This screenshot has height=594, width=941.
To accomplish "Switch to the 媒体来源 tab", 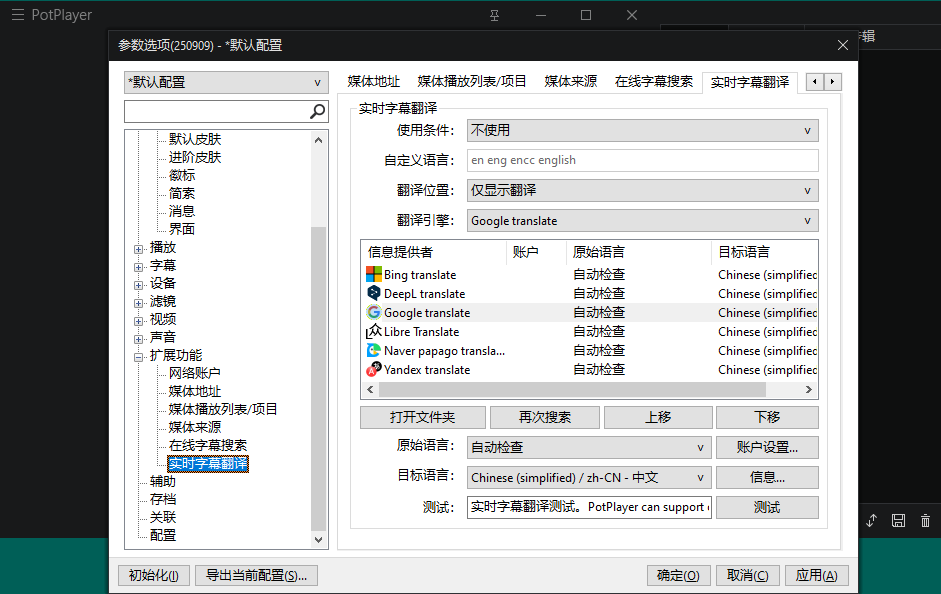I will [x=571, y=82].
